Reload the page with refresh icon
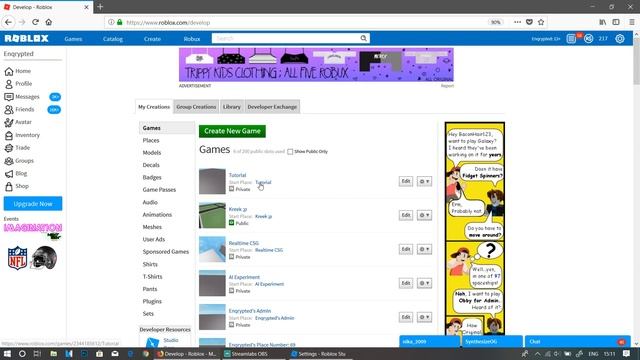 [x=36, y=22]
